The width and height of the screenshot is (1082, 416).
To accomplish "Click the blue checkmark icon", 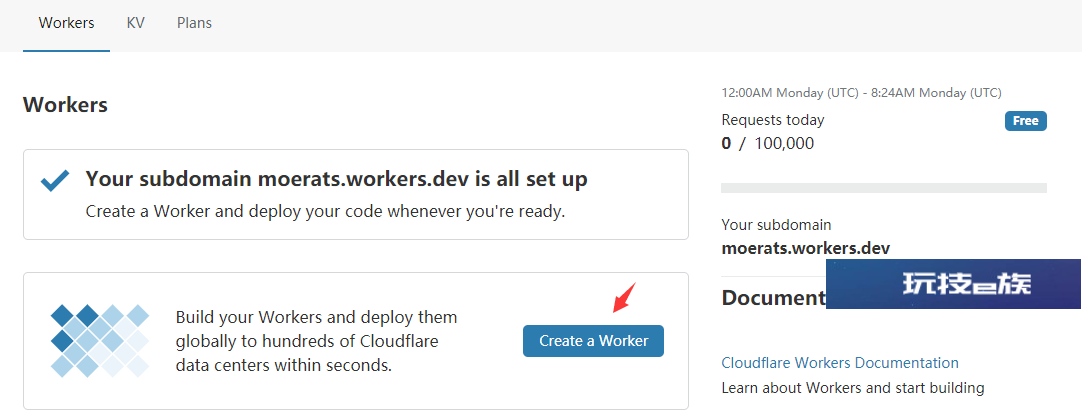I will point(55,181).
